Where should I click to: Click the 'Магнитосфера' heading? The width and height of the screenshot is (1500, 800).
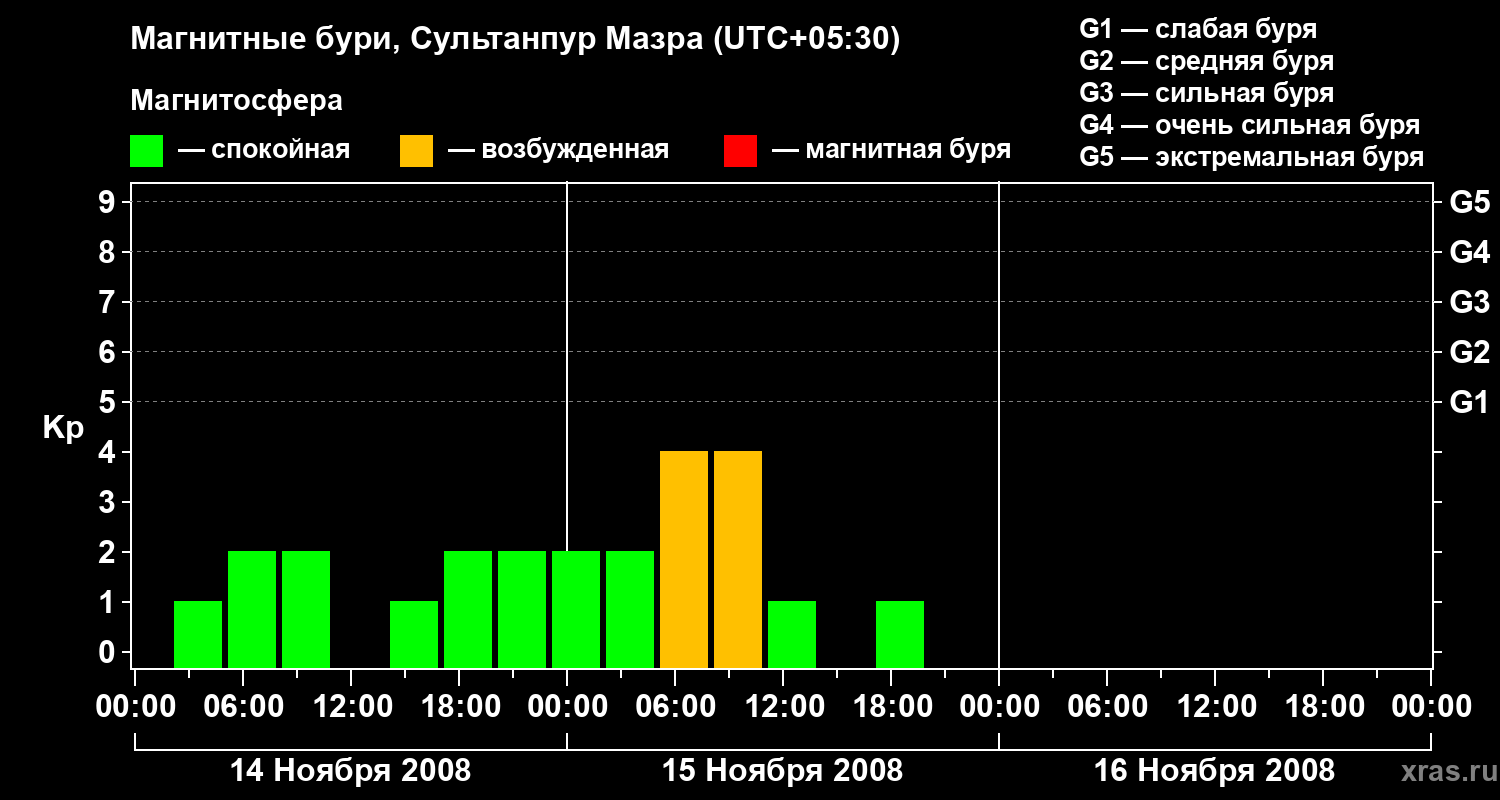pyautogui.click(x=237, y=101)
